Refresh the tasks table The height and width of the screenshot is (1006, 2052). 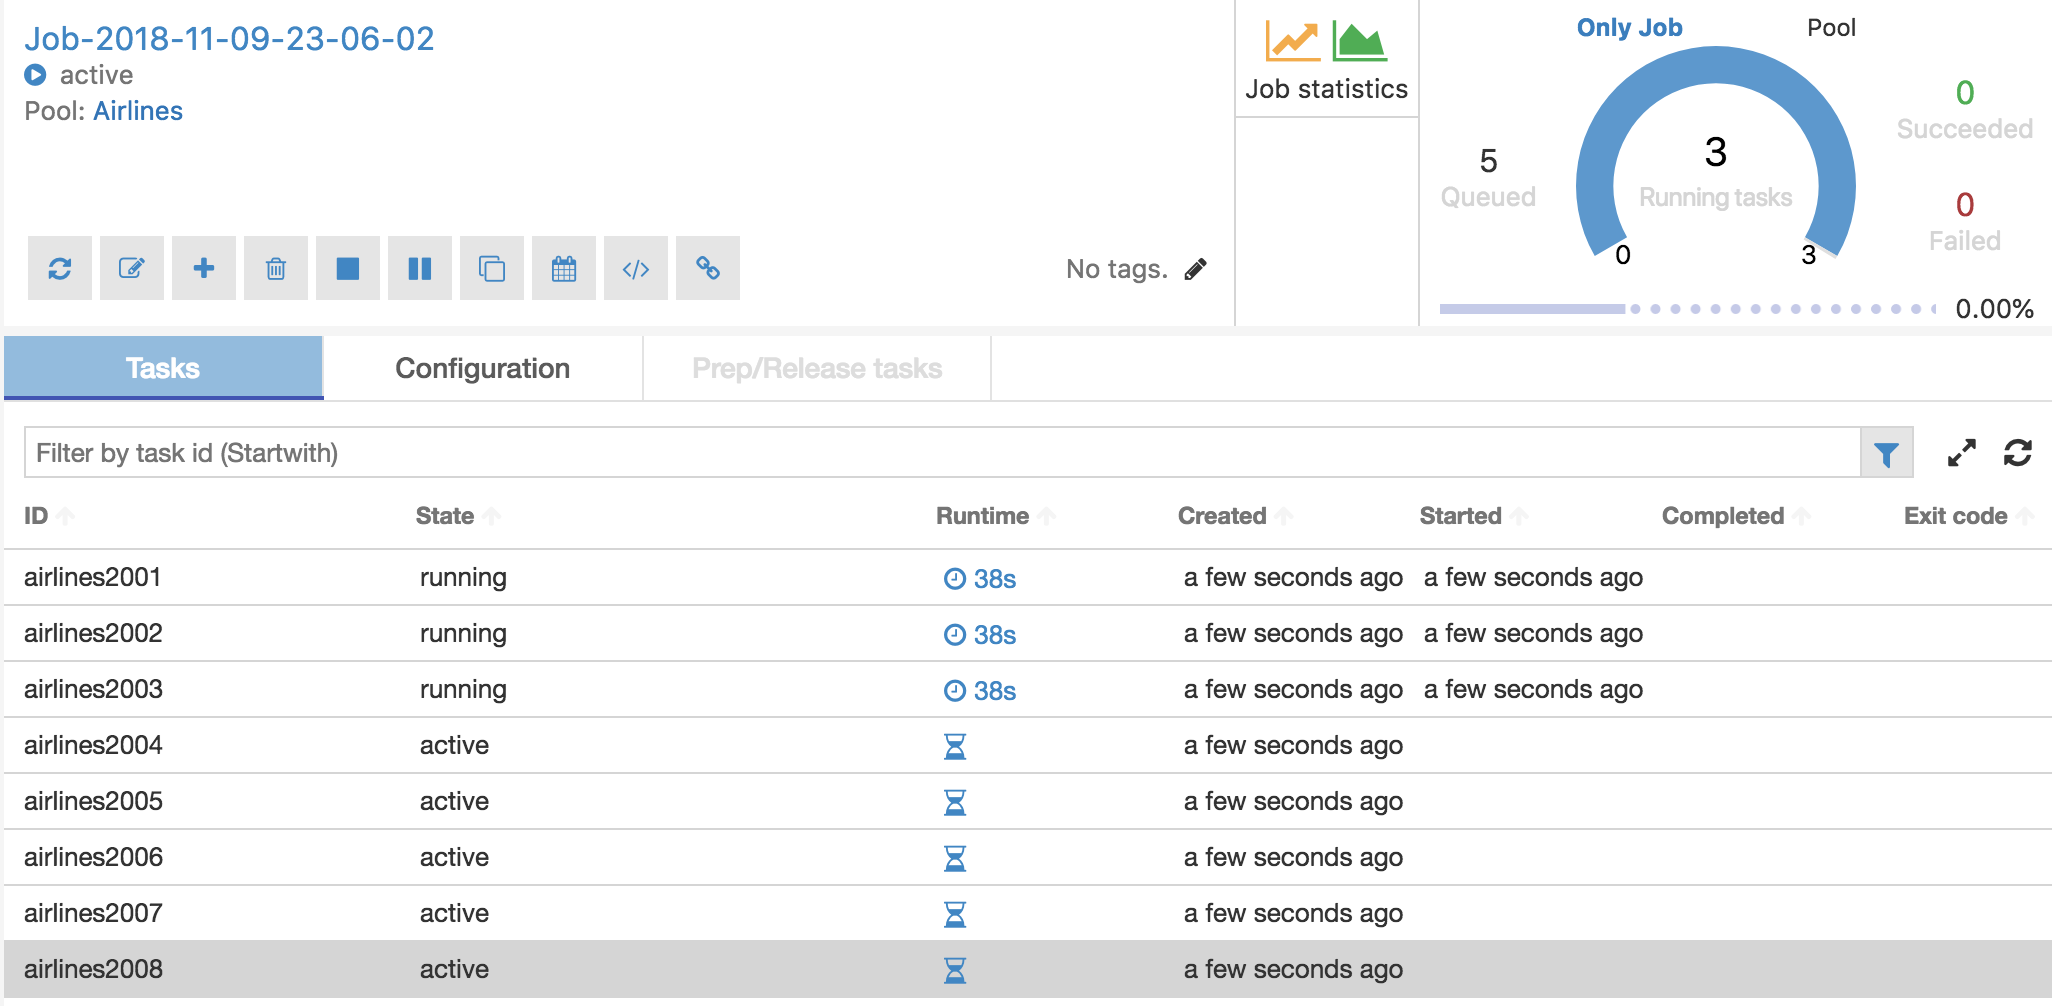[x=2019, y=452]
